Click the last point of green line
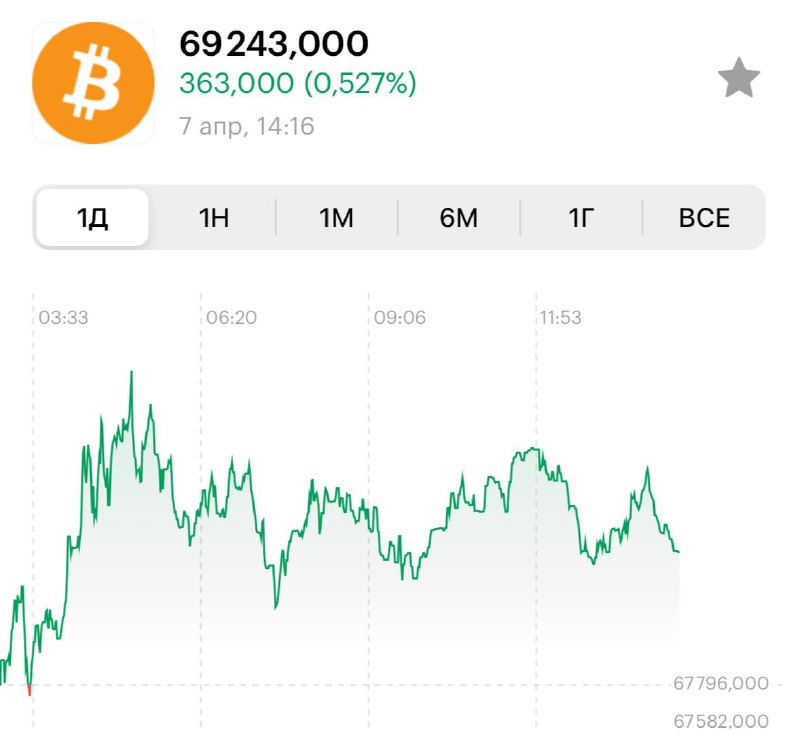Screen dimensions: 800x746 678,552
